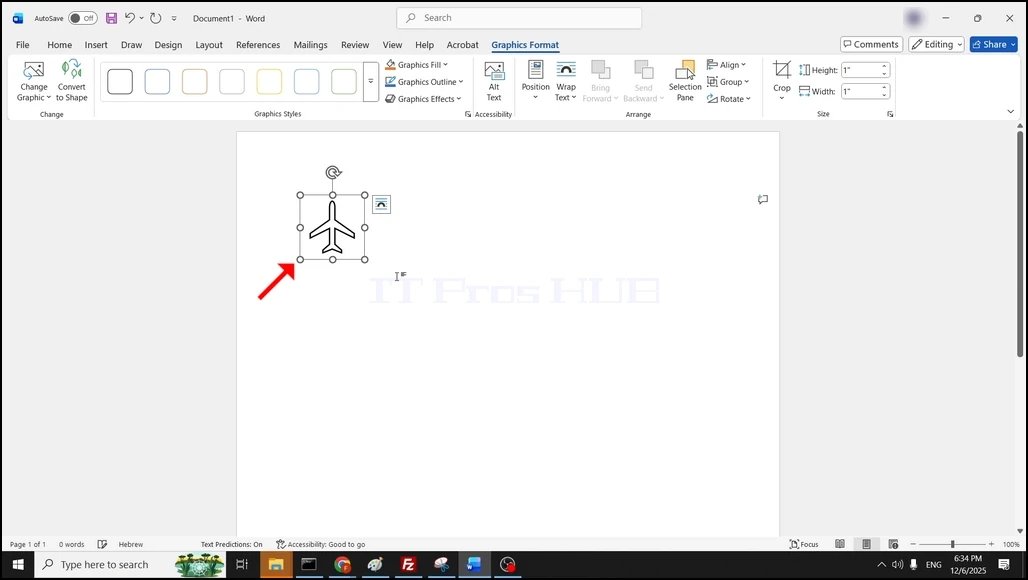This screenshot has width=1028, height=580.
Task: Select the Crop tool
Action: 781,81
